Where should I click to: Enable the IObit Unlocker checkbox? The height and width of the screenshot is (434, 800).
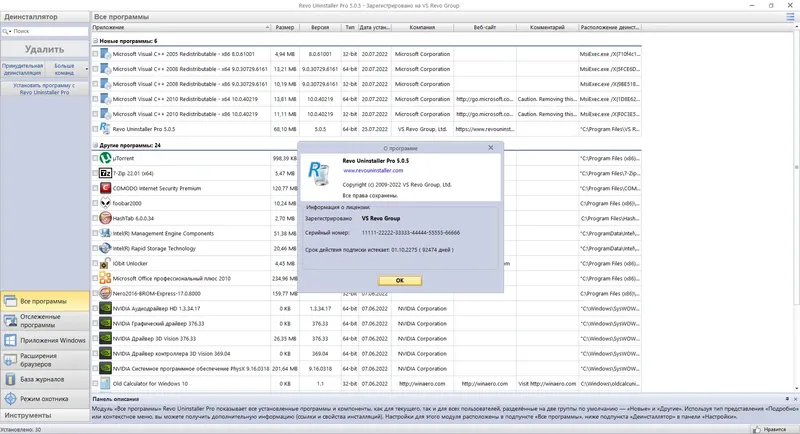coord(95,264)
